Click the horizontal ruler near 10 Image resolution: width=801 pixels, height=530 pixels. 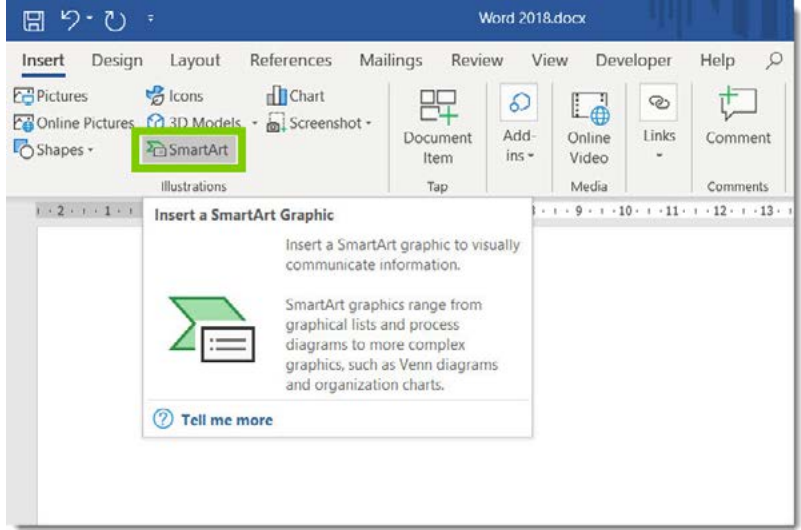(625, 210)
